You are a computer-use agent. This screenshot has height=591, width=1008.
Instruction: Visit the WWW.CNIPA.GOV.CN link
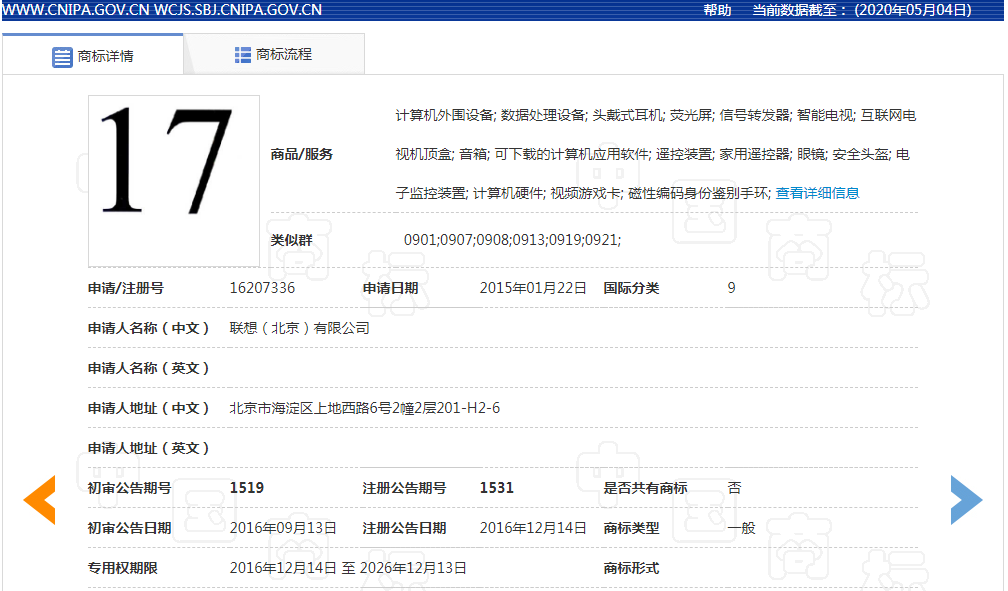(75, 10)
